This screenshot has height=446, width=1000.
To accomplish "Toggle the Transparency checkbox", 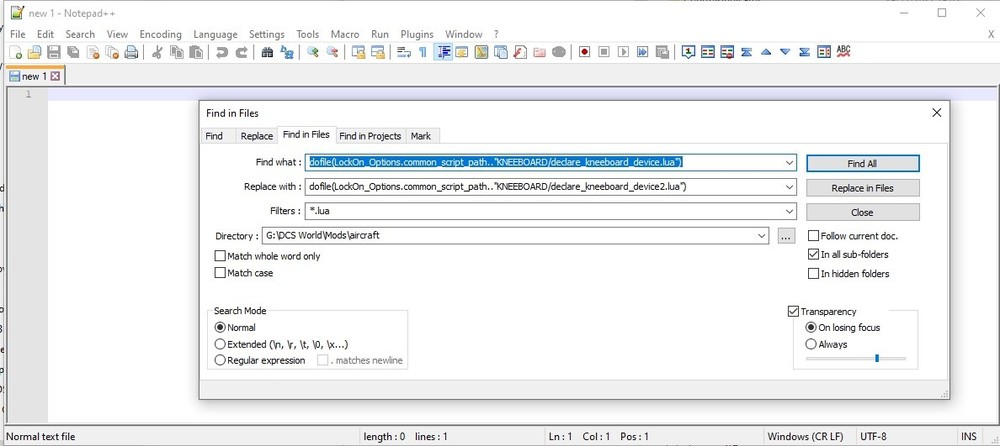I will [x=793, y=311].
